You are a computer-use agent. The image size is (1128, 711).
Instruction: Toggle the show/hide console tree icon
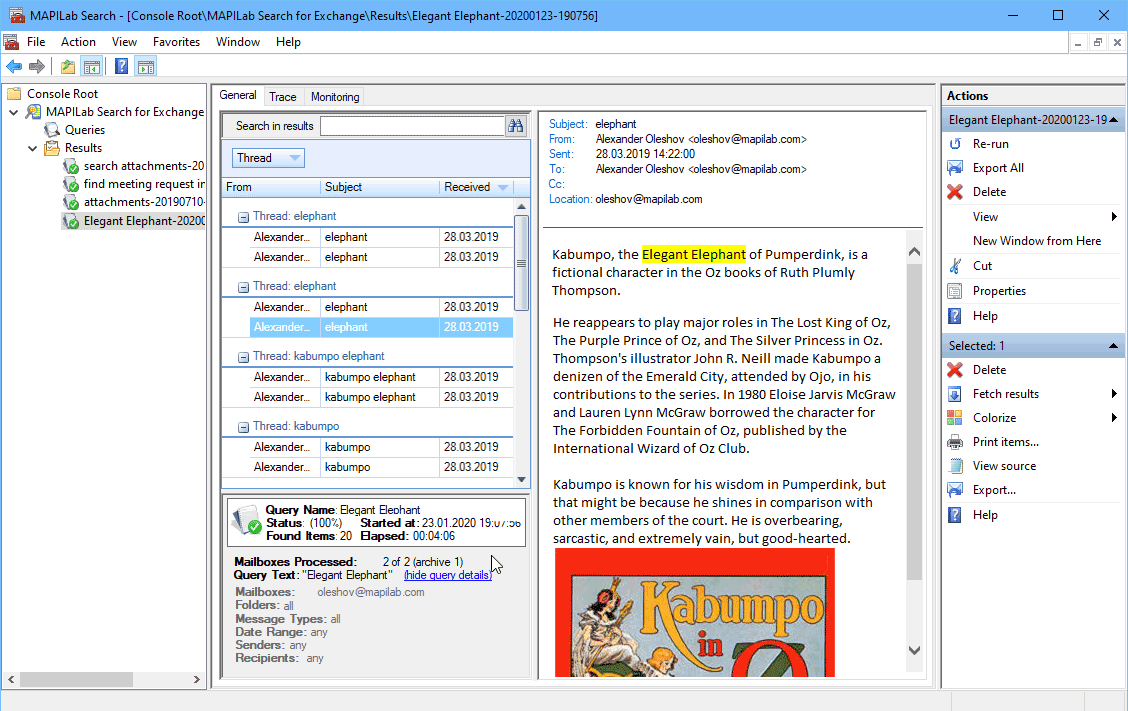(91, 67)
